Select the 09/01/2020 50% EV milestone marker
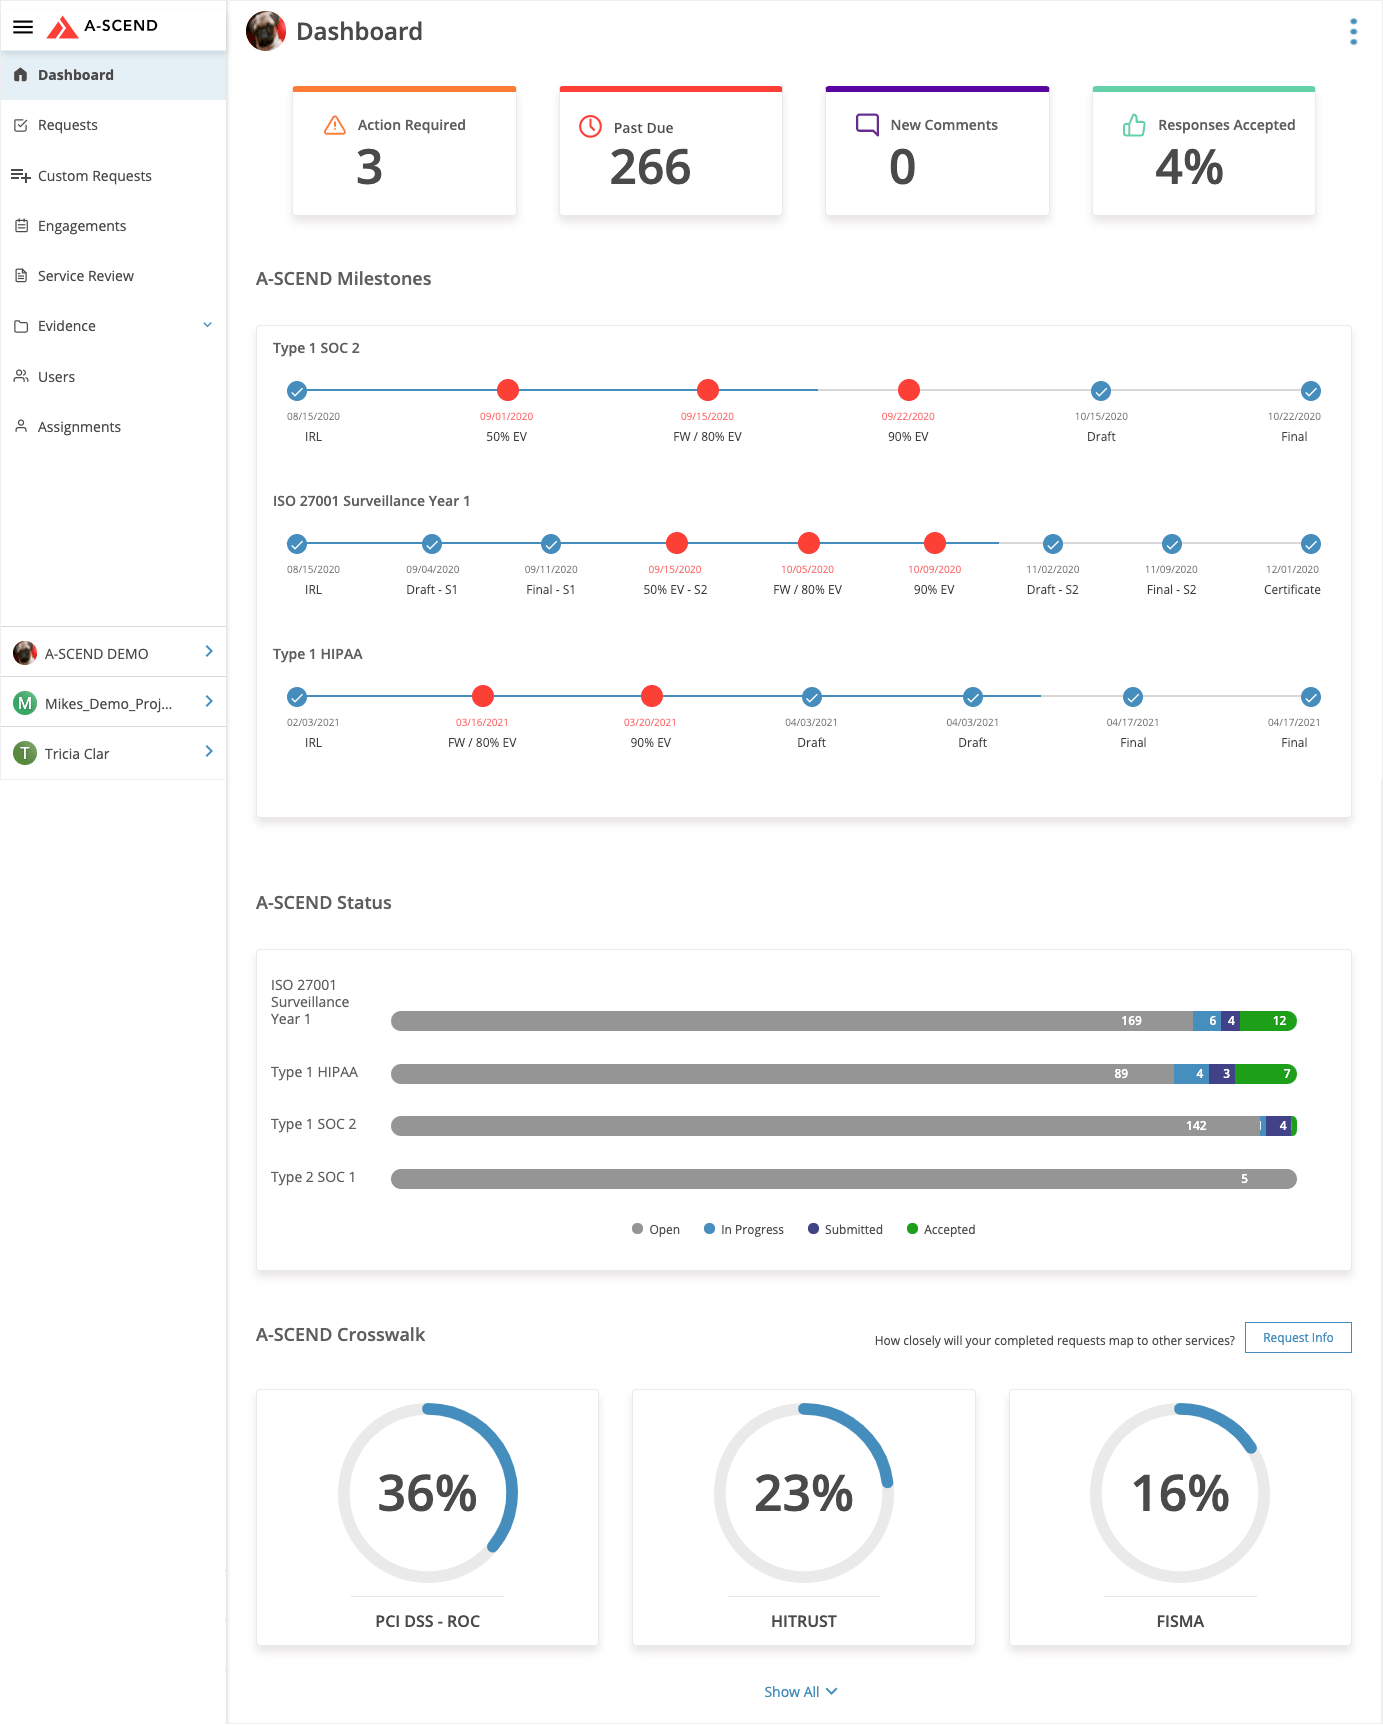1383x1725 pixels. 508,391
